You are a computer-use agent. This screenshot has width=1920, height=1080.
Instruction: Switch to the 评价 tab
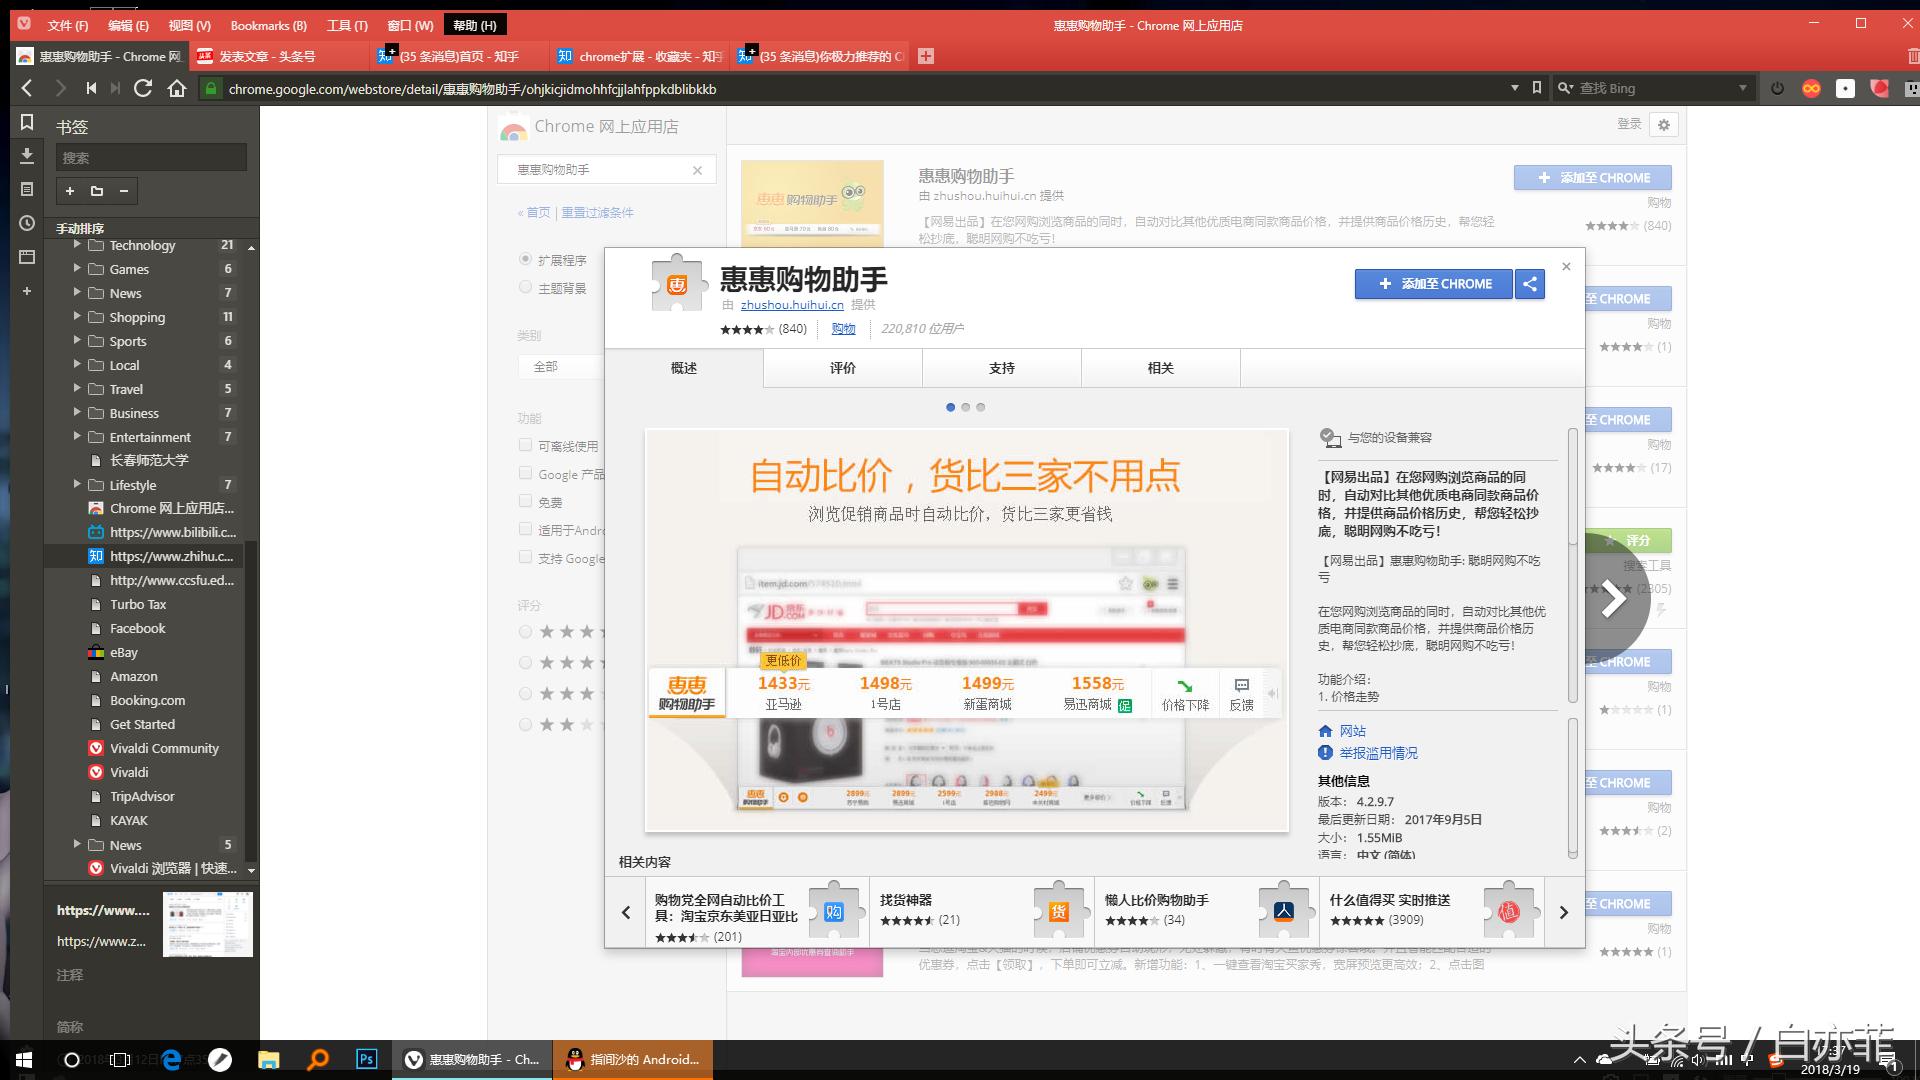point(841,367)
